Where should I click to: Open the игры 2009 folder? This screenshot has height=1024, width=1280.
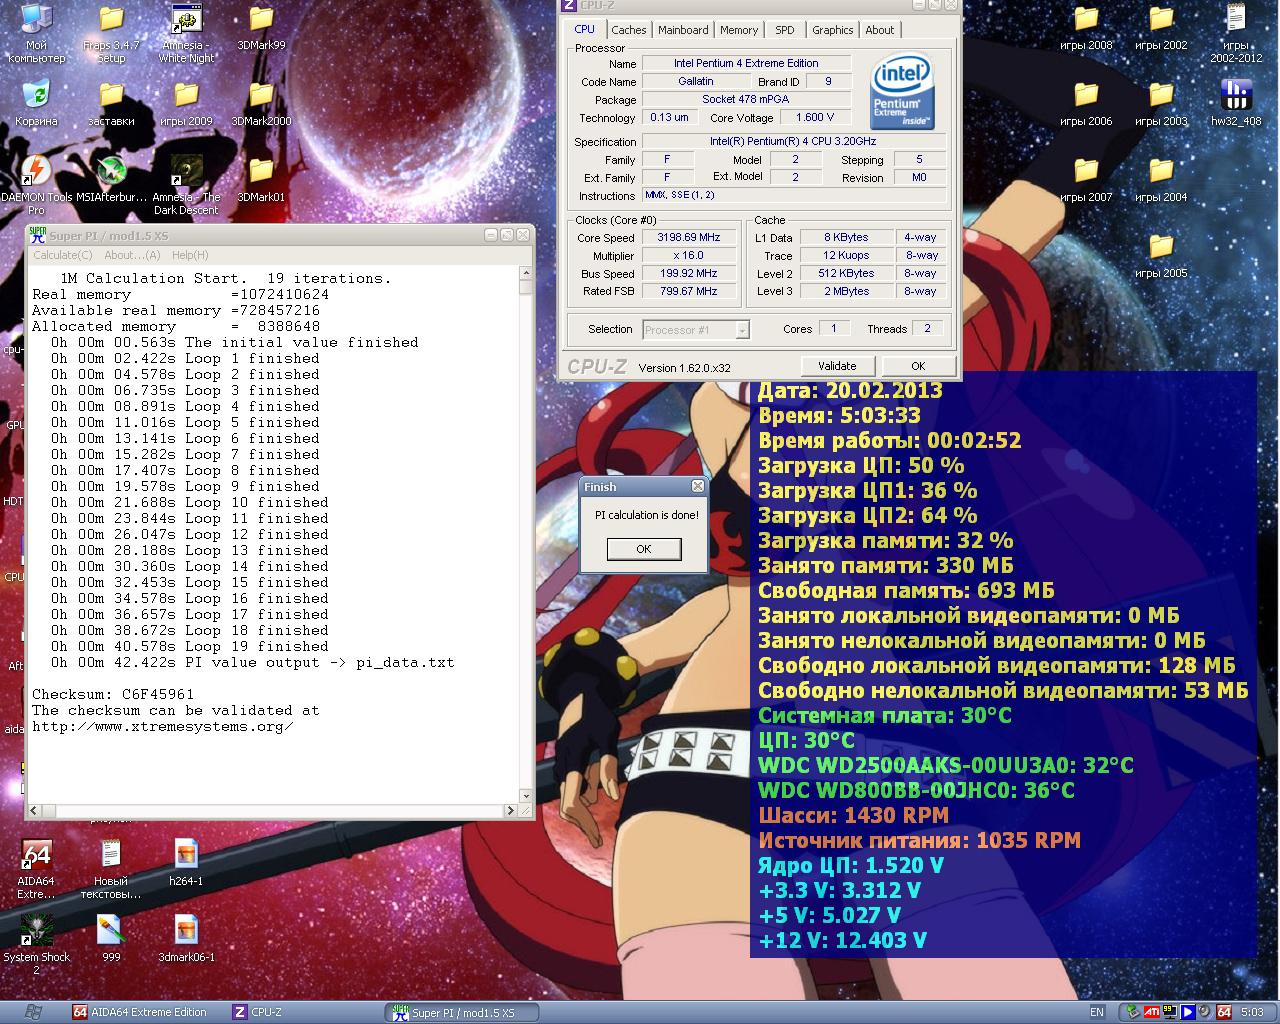[186, 103]
